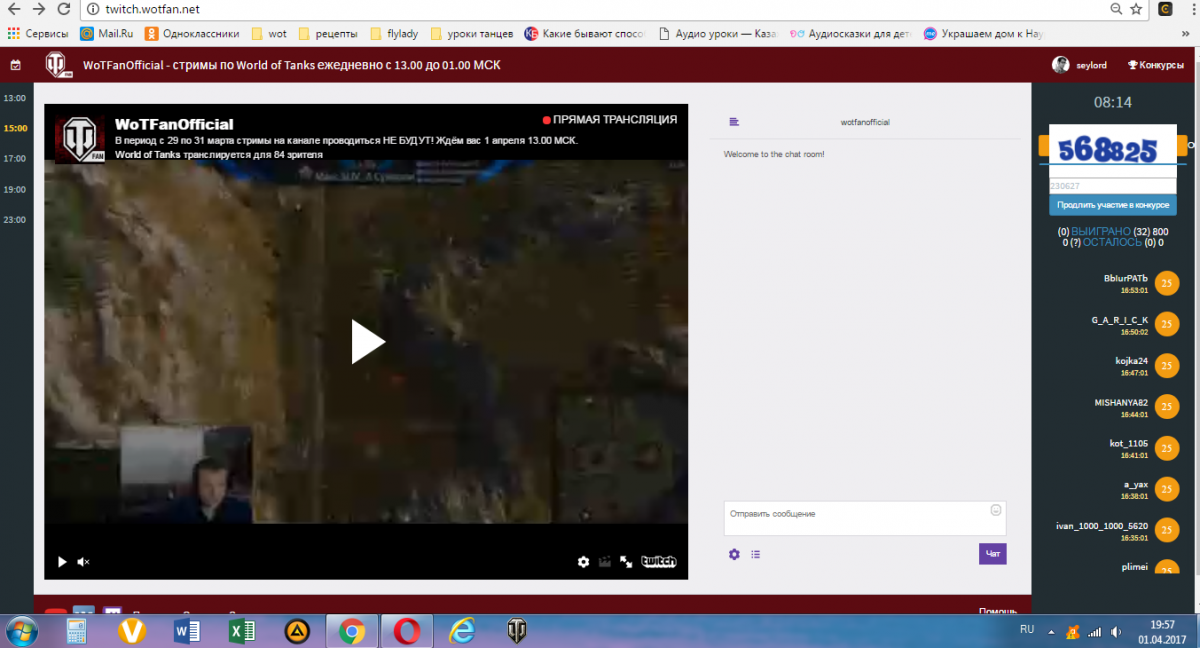Open the Какие бывают способ bookmark
Viewport: 1200px width, 648px height.
point(587,33)
